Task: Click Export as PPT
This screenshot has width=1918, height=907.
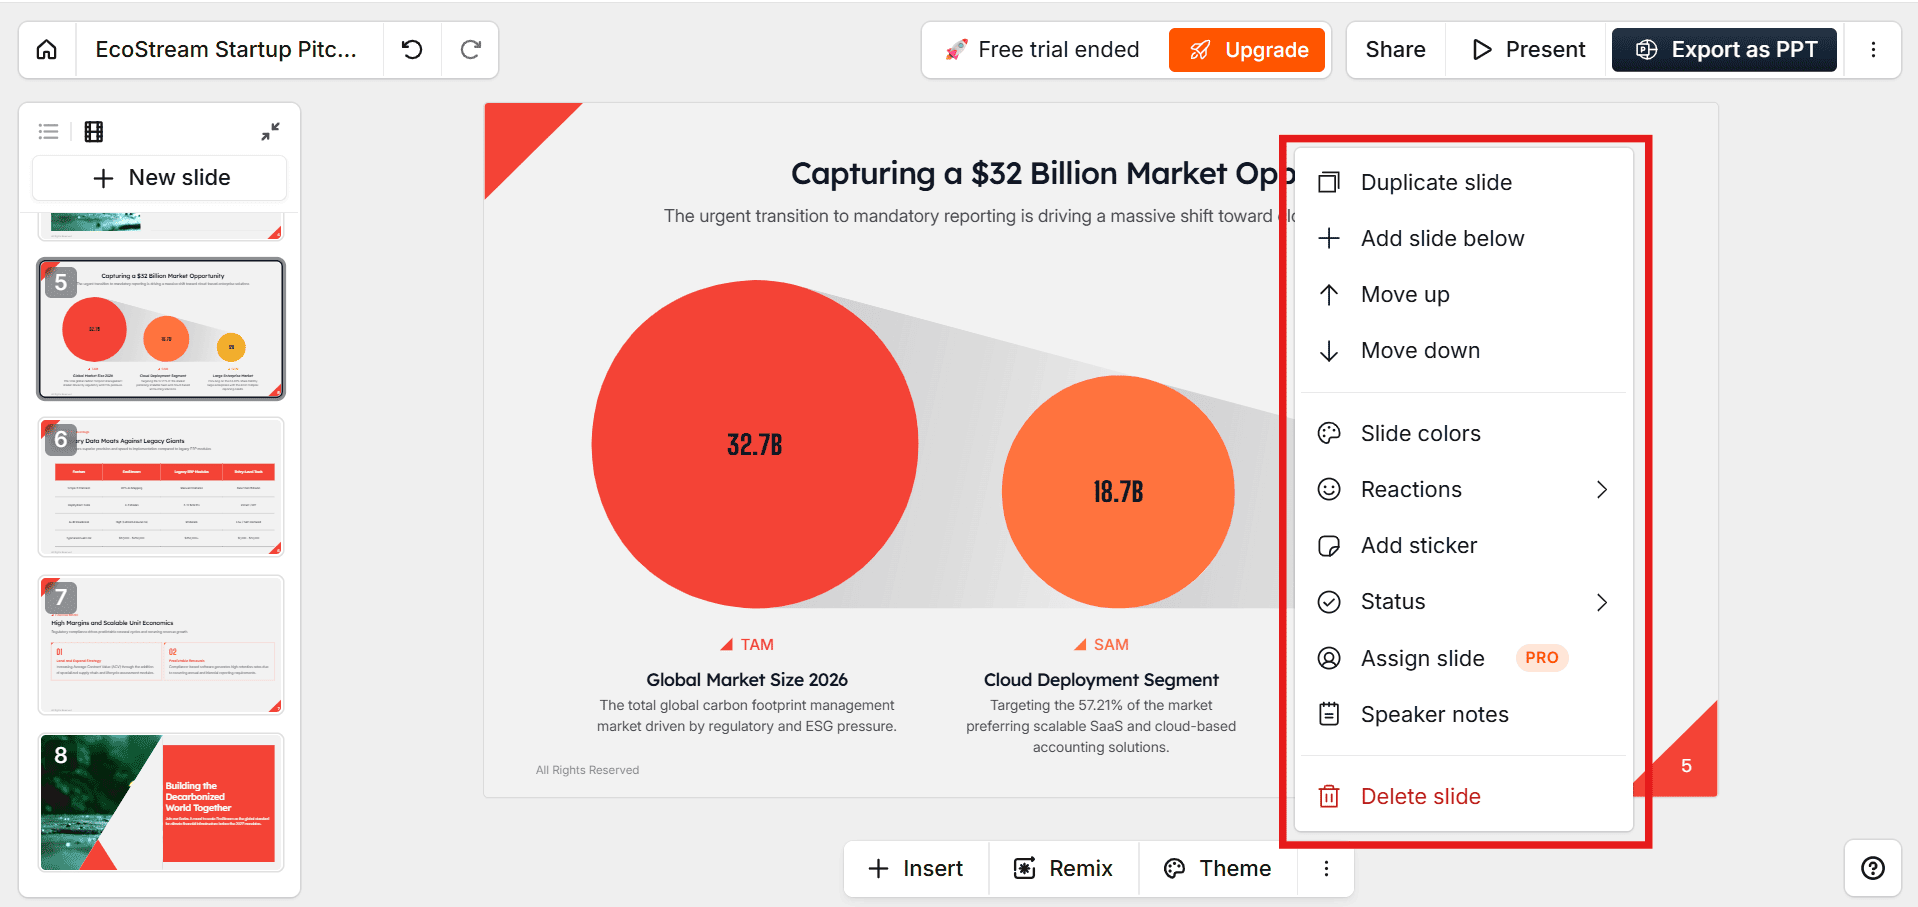Action: click(x=1724, y=50)
